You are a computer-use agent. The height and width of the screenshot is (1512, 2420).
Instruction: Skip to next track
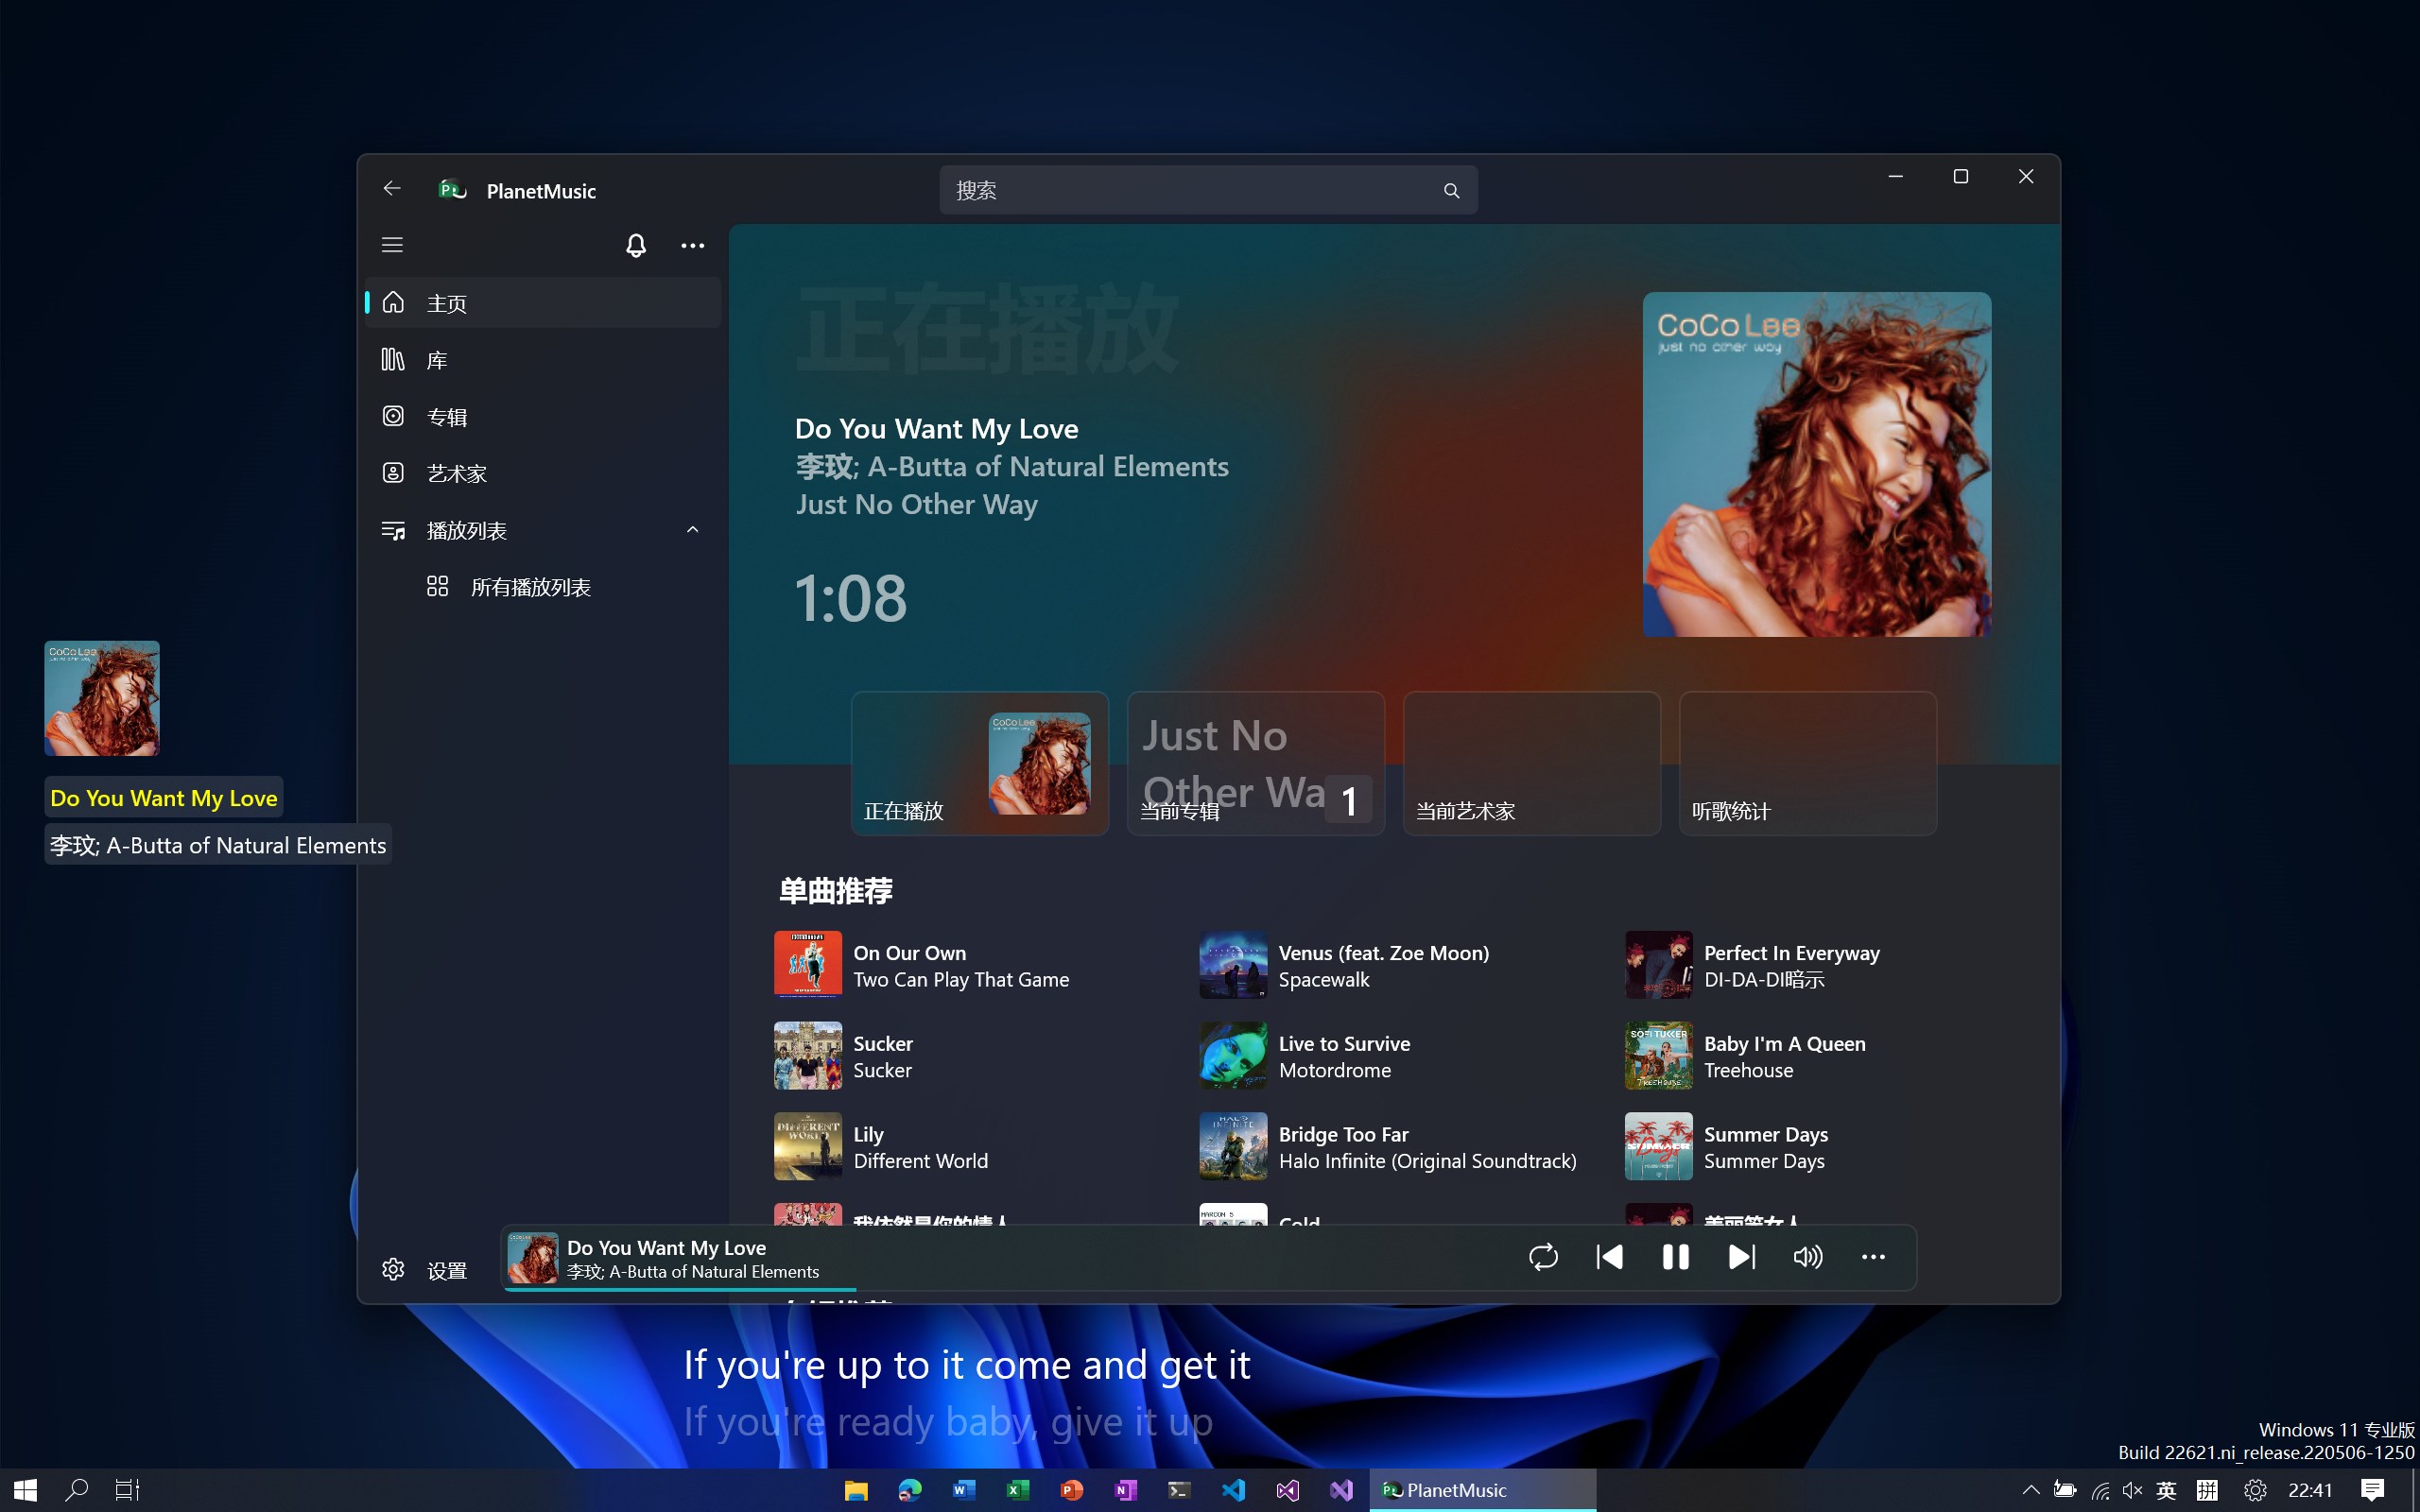[1741, 1257]
